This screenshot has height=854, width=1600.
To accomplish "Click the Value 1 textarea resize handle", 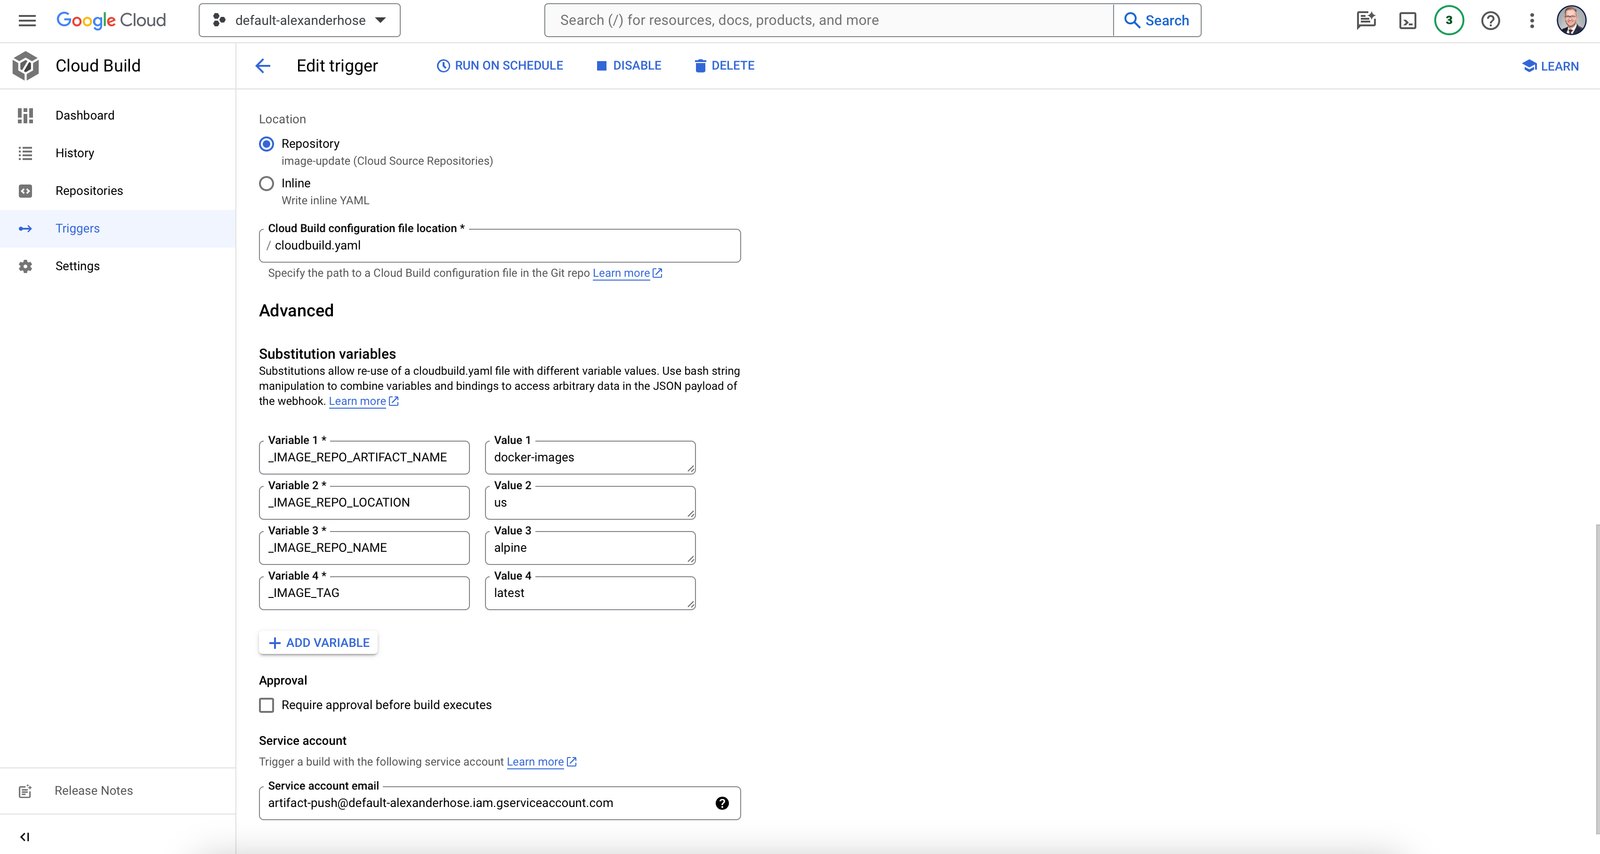I will 691,469.
